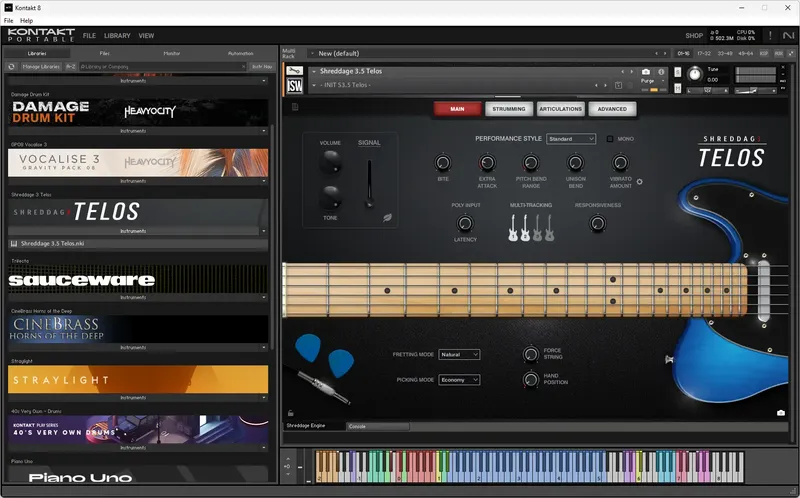Adjust the instrument volume slider

point(755,90)
